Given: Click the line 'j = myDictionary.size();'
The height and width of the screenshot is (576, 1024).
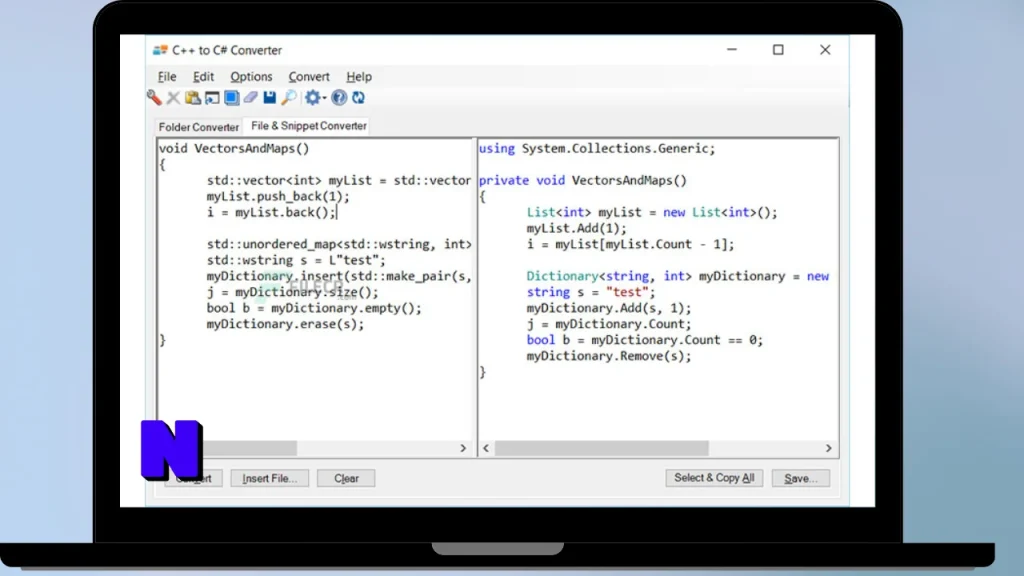Looking at the screenshot, I should click(x=293, y=292).
